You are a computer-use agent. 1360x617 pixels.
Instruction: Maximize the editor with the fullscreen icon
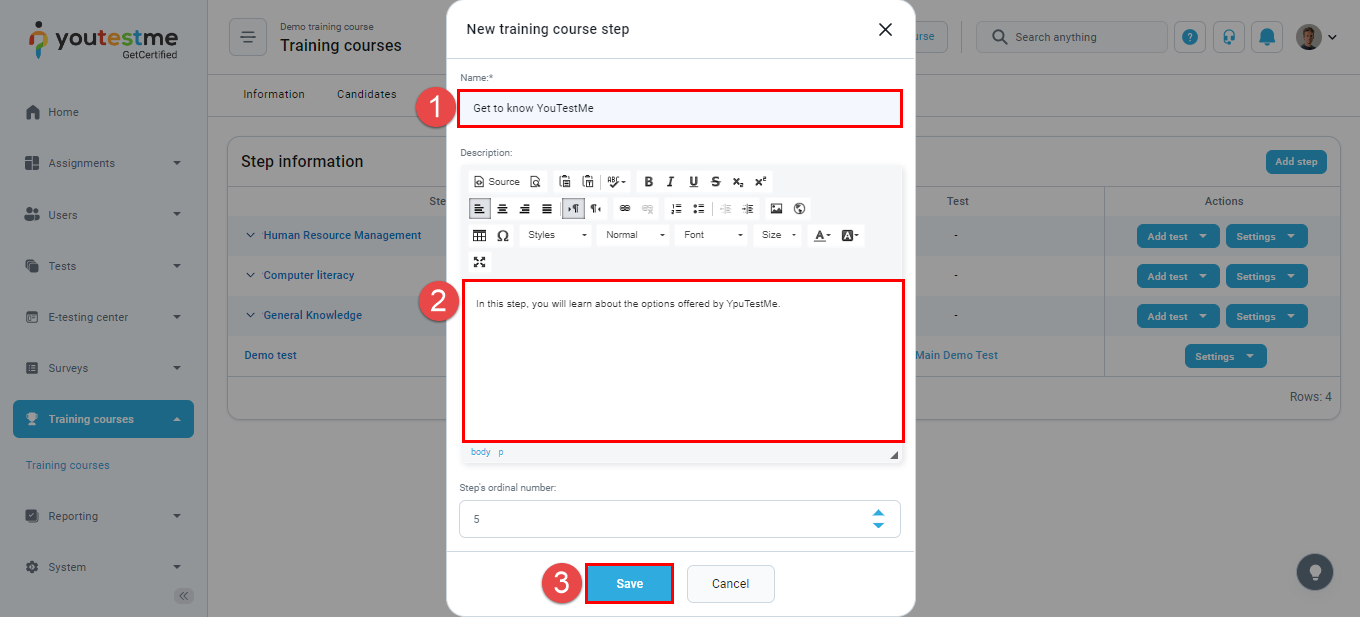pyautogui.click(x=480, y=262)
